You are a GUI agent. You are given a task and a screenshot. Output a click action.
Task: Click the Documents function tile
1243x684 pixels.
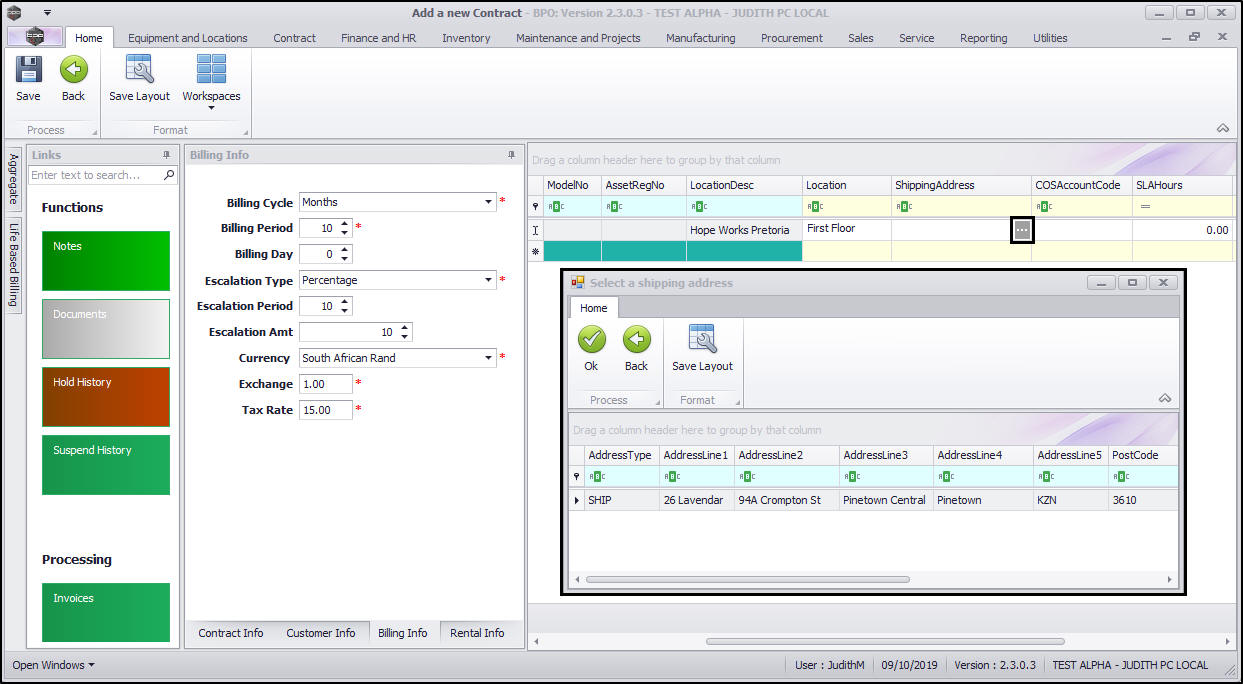[106, 329]
